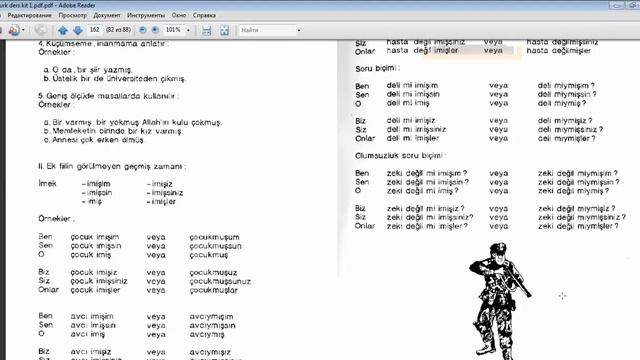This screenshot has height=360, width=640.
Task: Open the collaborate icon's dropdown arrow
Action: point(23,30)
